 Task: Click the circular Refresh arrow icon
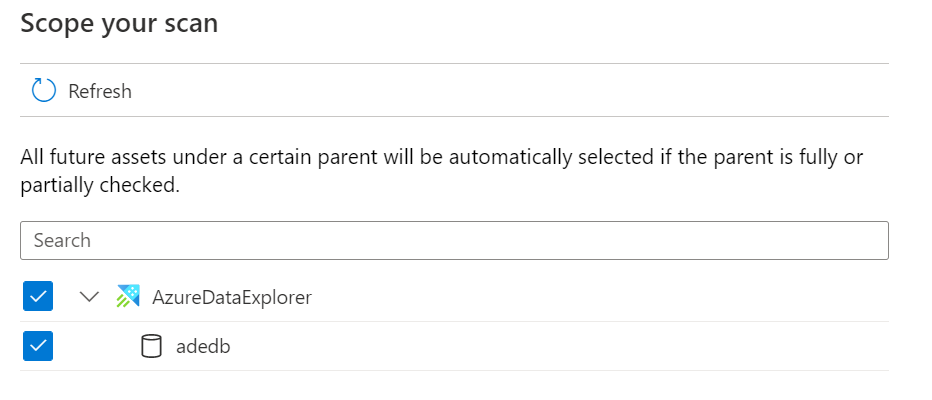pyautogui.click(x=43, y=90)
